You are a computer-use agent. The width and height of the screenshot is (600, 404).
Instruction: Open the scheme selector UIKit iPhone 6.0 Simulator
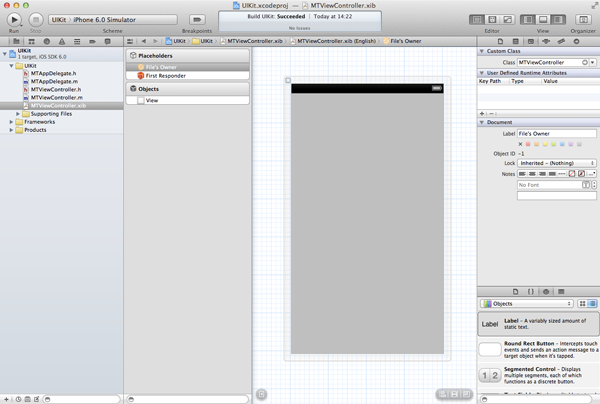point(113,20)
